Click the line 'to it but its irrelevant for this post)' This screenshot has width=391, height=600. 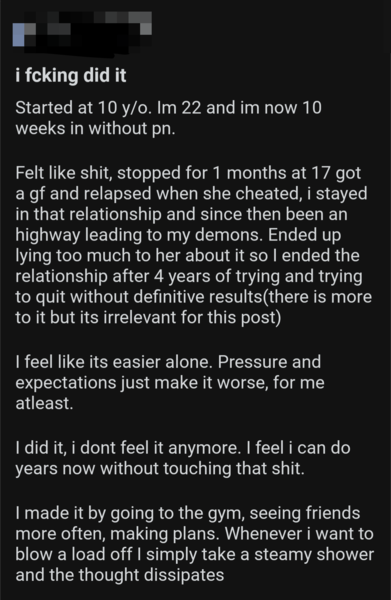(148, 318)
